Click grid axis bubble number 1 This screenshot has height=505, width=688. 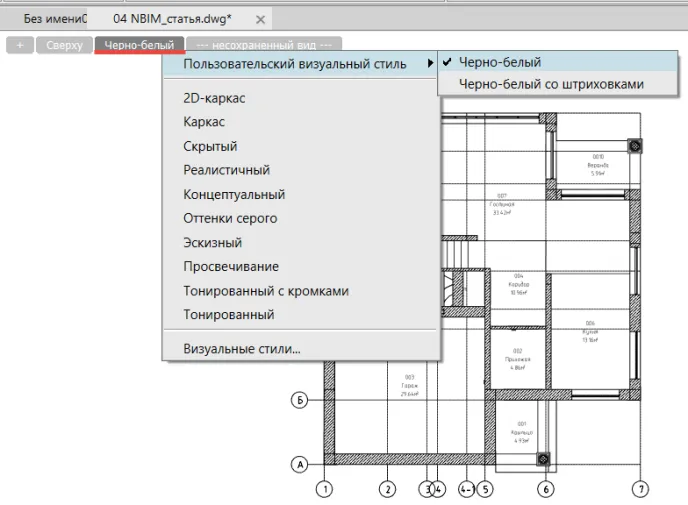click(323, 489)
